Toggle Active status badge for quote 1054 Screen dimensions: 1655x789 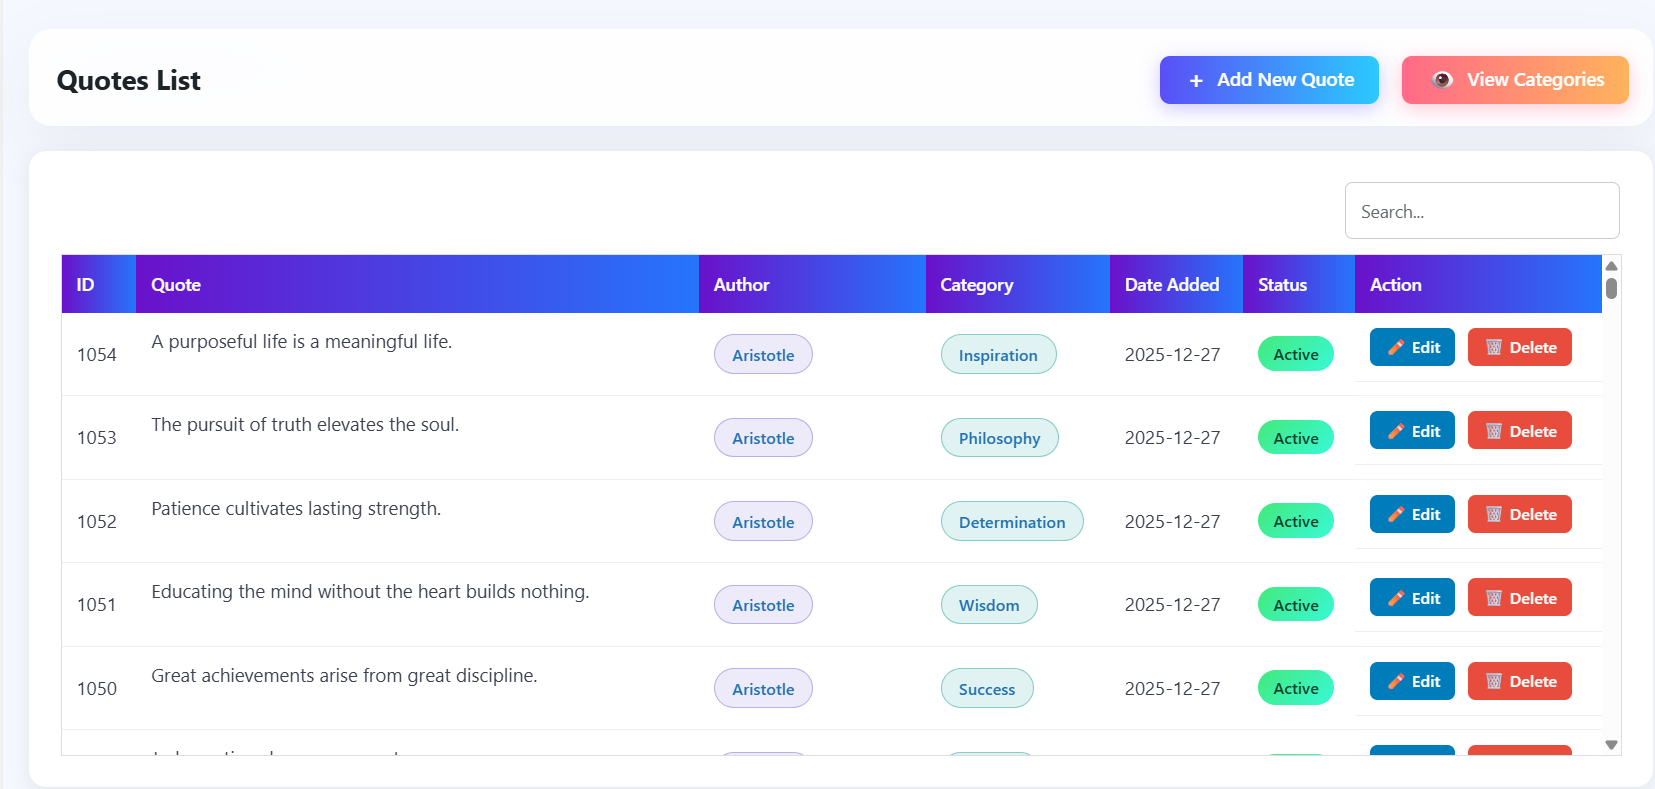(x=1295, y=355)
